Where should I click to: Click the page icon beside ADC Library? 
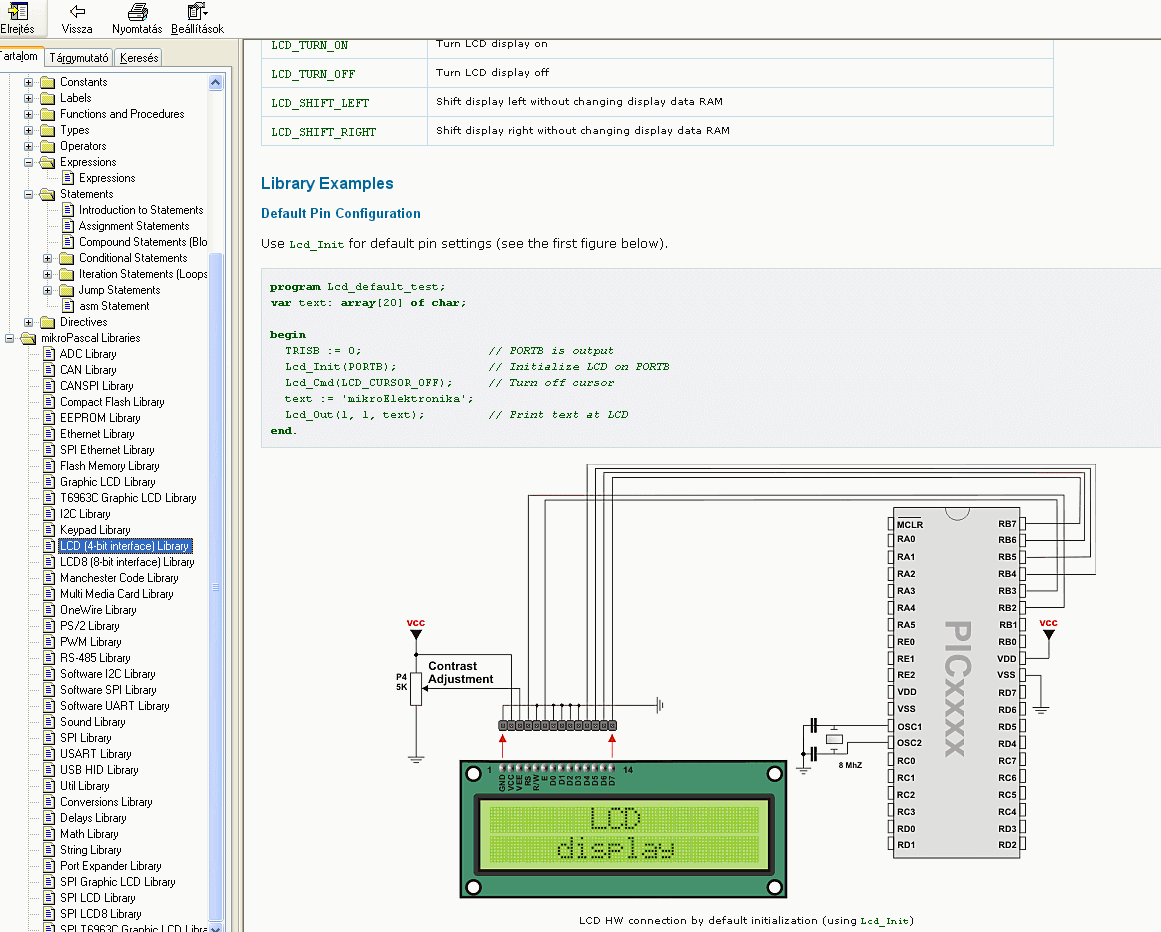pos(49,354)
